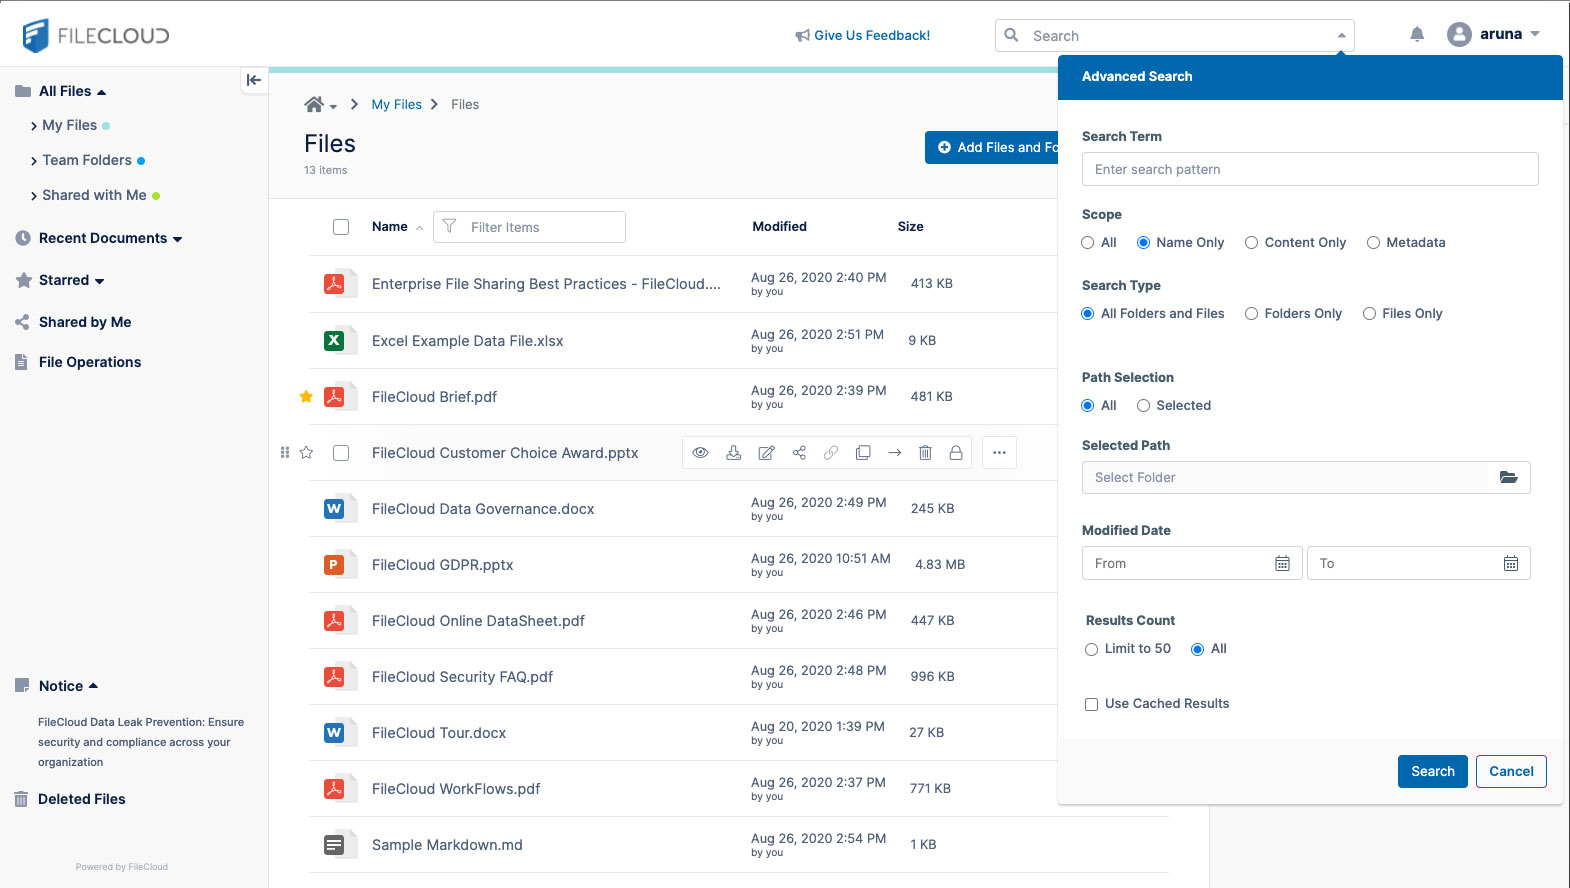Sort files by Modified column
This screenshot has width=1570, height=888.
tap(779, 227)
